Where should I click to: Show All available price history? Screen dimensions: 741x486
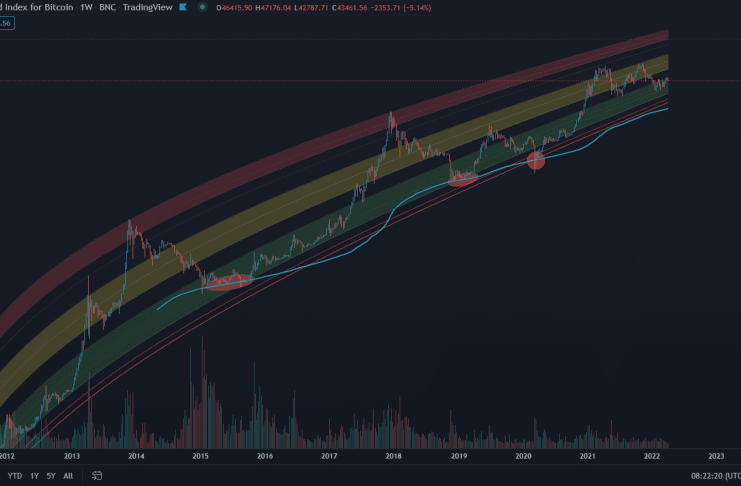tap(69, 476)
